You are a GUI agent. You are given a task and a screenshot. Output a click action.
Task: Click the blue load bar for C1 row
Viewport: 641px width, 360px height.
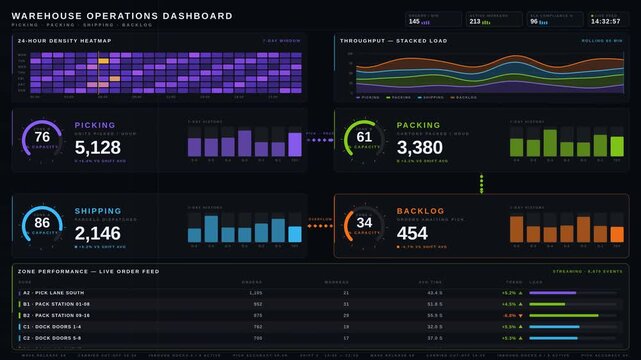click(554, 327)
